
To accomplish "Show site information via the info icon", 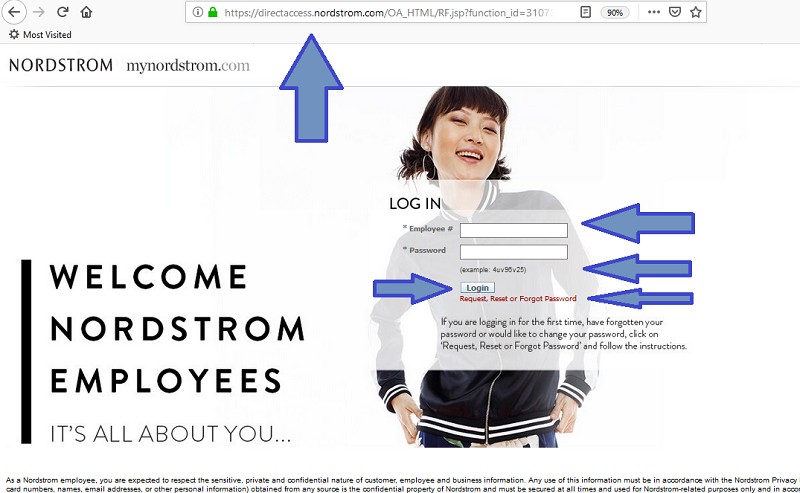I will tap(197, 12).
